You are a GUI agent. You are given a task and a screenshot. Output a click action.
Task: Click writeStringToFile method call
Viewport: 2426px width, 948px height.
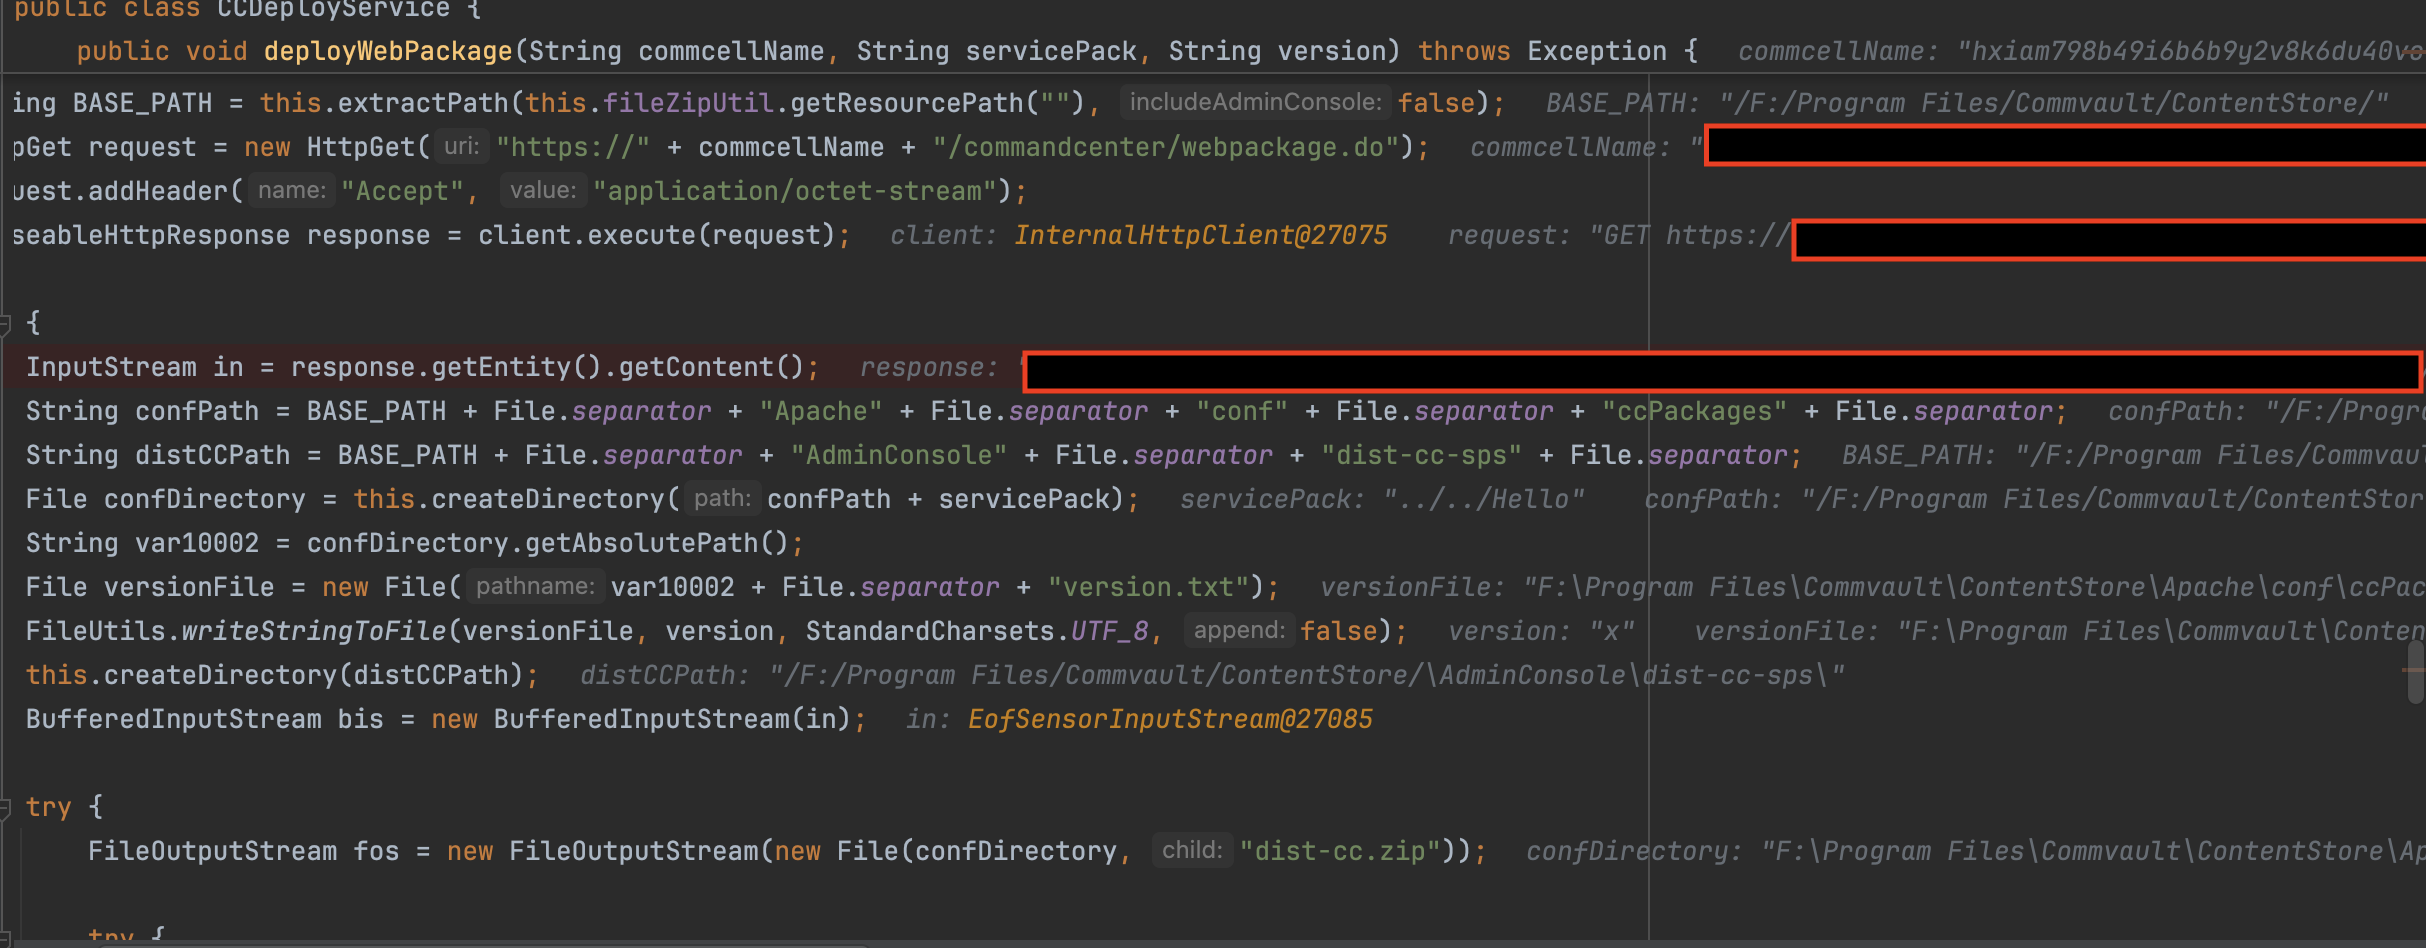314,631
